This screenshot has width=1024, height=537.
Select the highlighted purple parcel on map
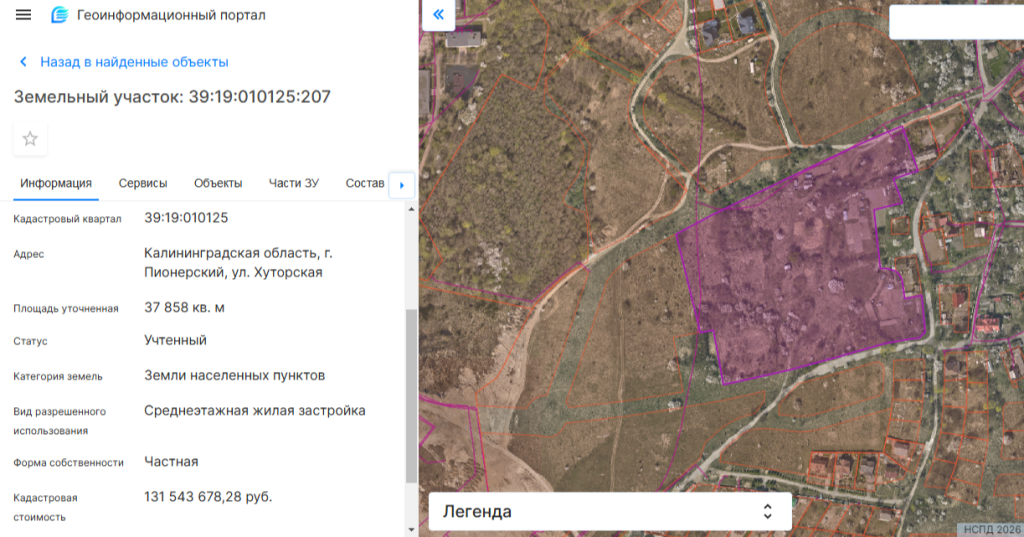(800, 270)
